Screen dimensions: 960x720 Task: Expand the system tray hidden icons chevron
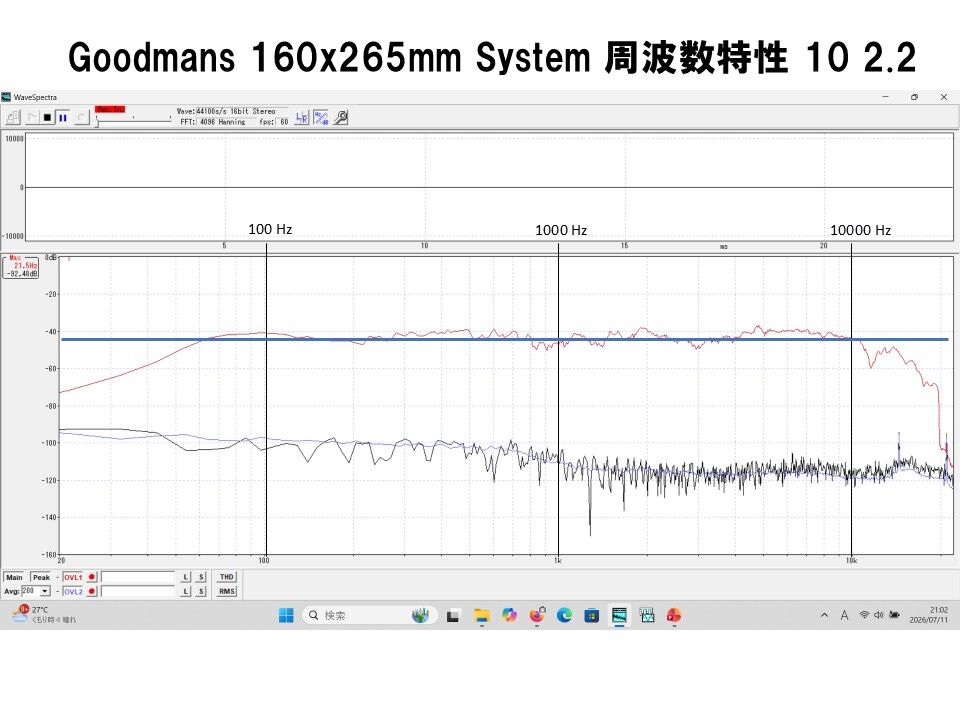(824, 615)
